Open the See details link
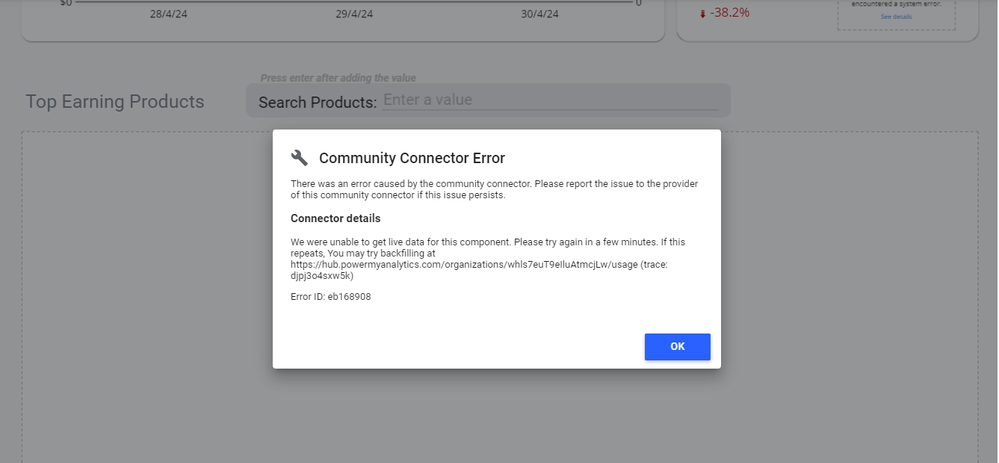Viewport: 999px width, 463px height. coord(896,17)
